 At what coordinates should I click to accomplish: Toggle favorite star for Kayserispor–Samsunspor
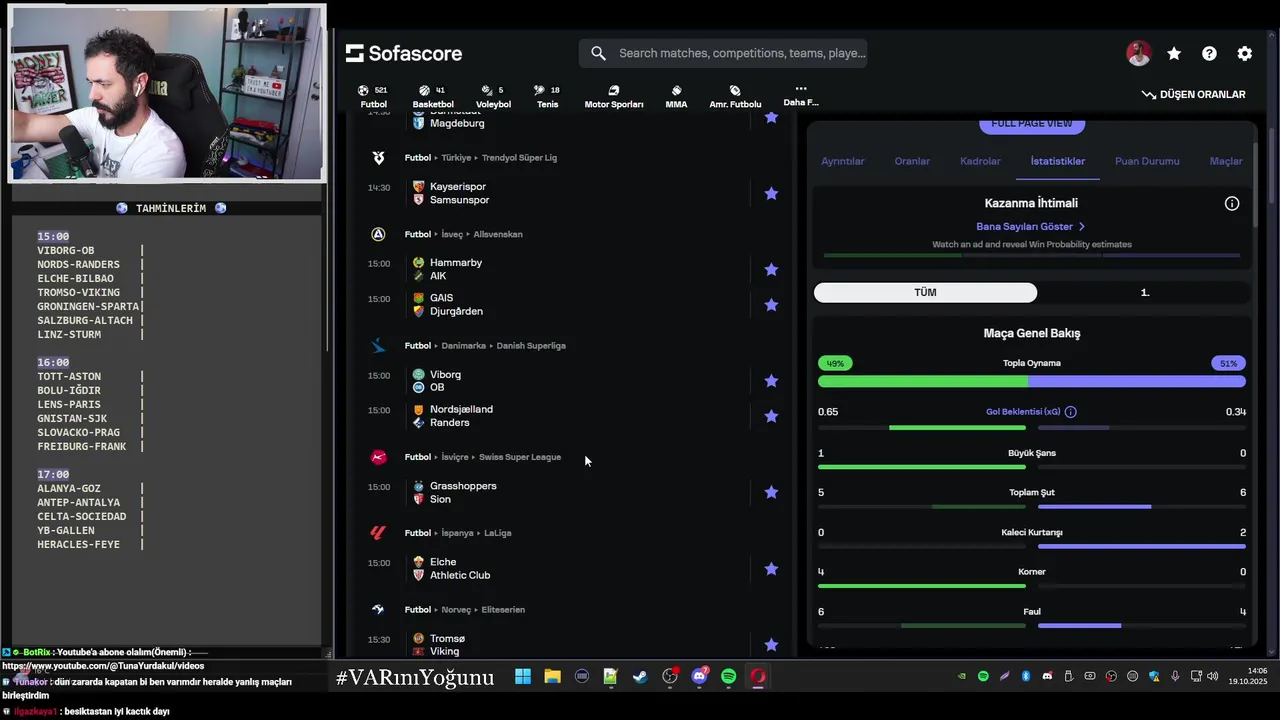point(771,193)
